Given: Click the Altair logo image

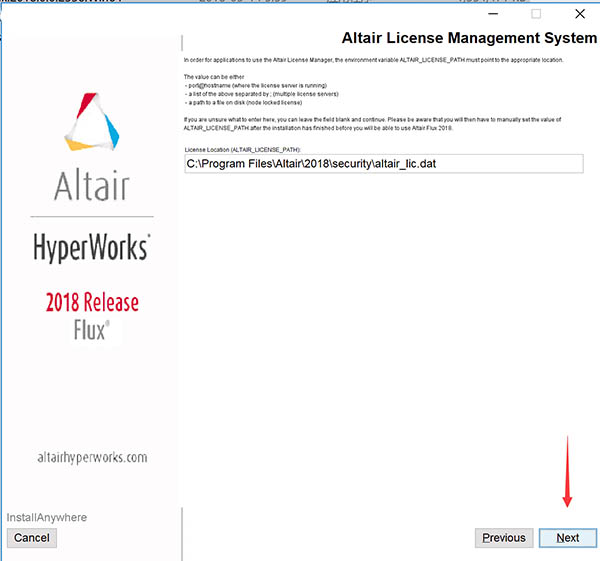Looking at the screenshot, I should (x=92, y=147).
